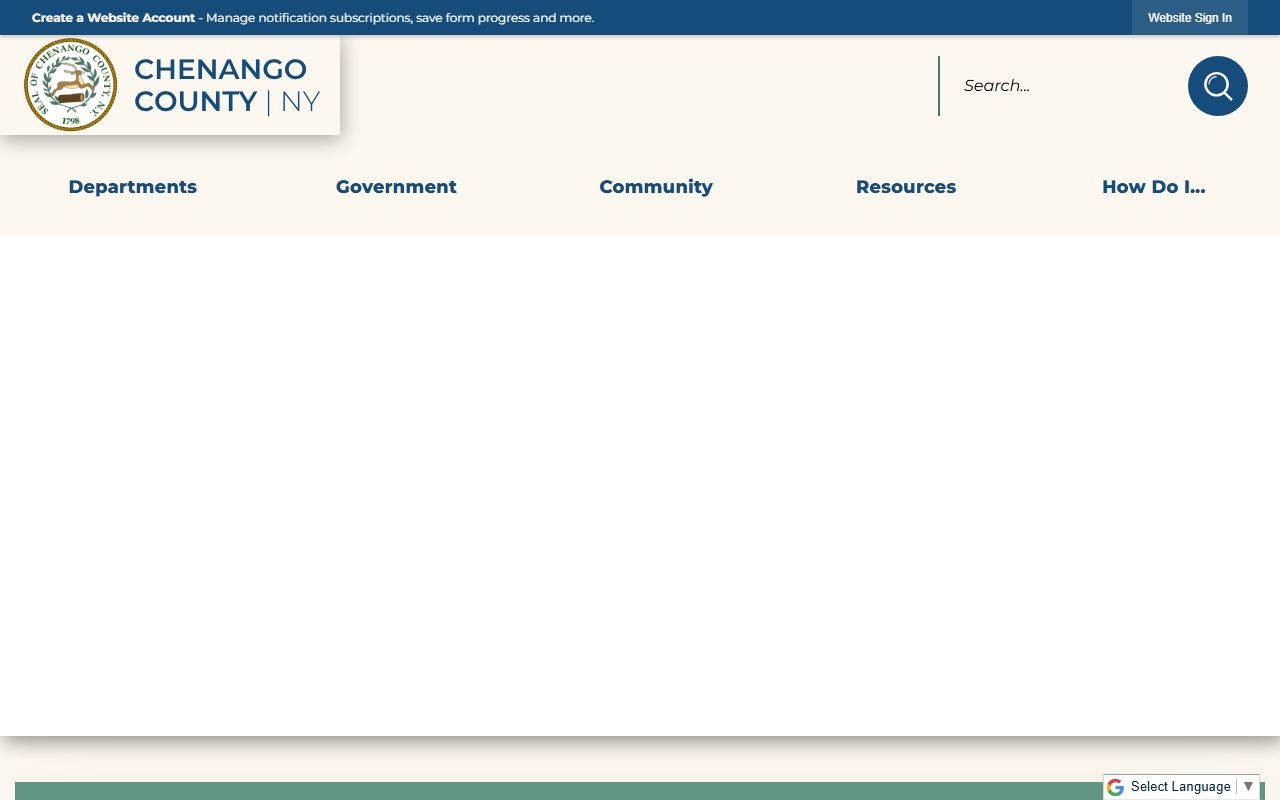Open the Select Language dropdown arrow

pyautogui.click(x=1248, y=787)
